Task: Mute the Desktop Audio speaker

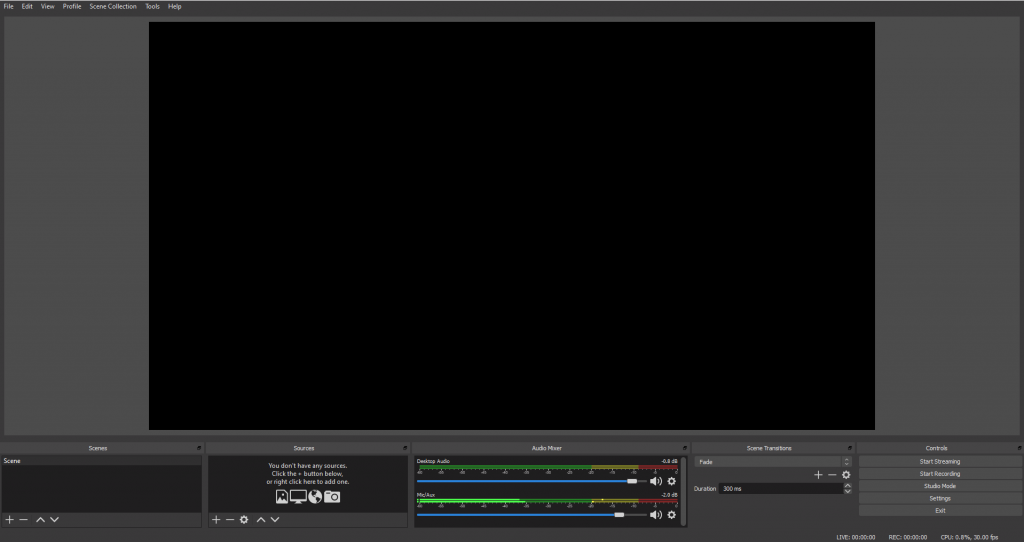Action: coord(656,481)
